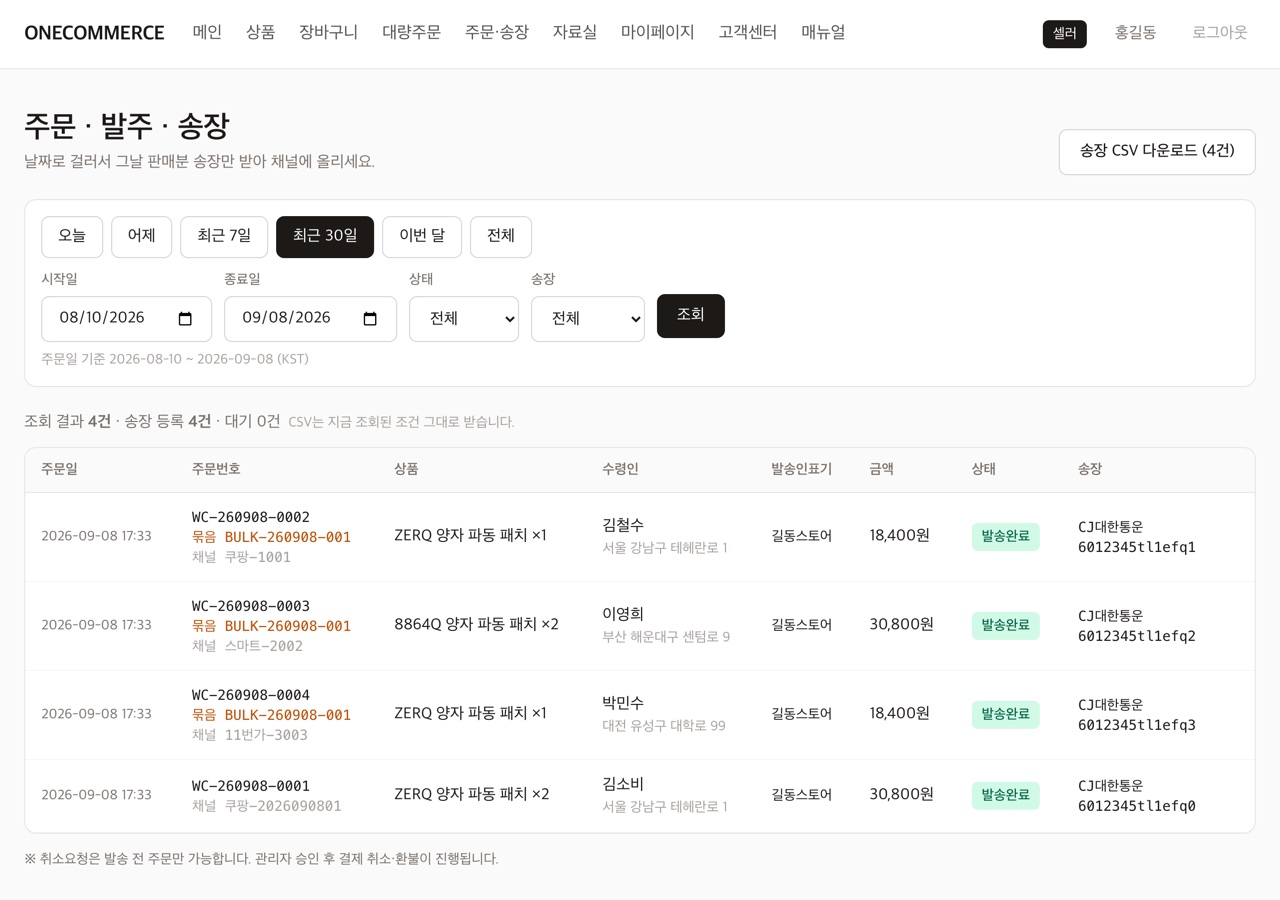Select the 어제 date range
This screenshot has height=900, width=1280.
coord(141,237)
